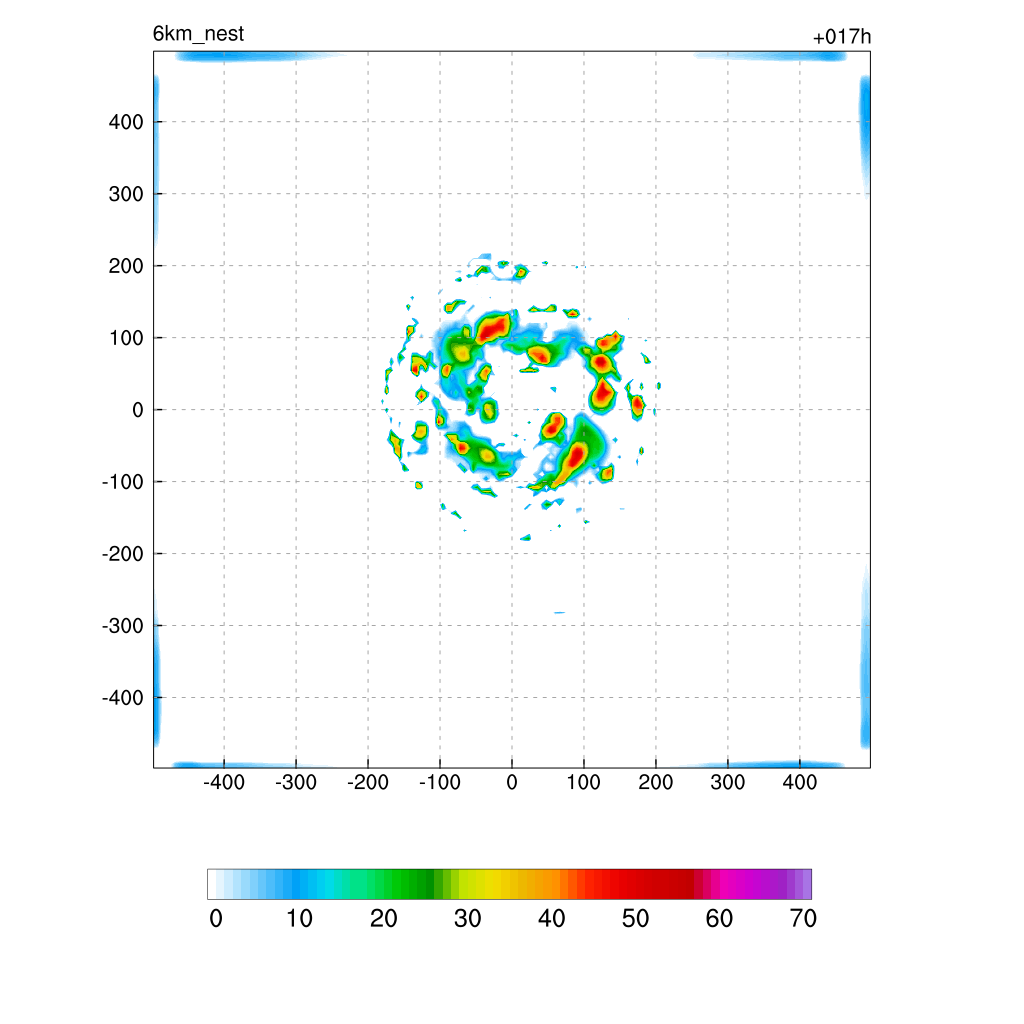
Task: Click the colorbar label 20
Action: (383, 919)
